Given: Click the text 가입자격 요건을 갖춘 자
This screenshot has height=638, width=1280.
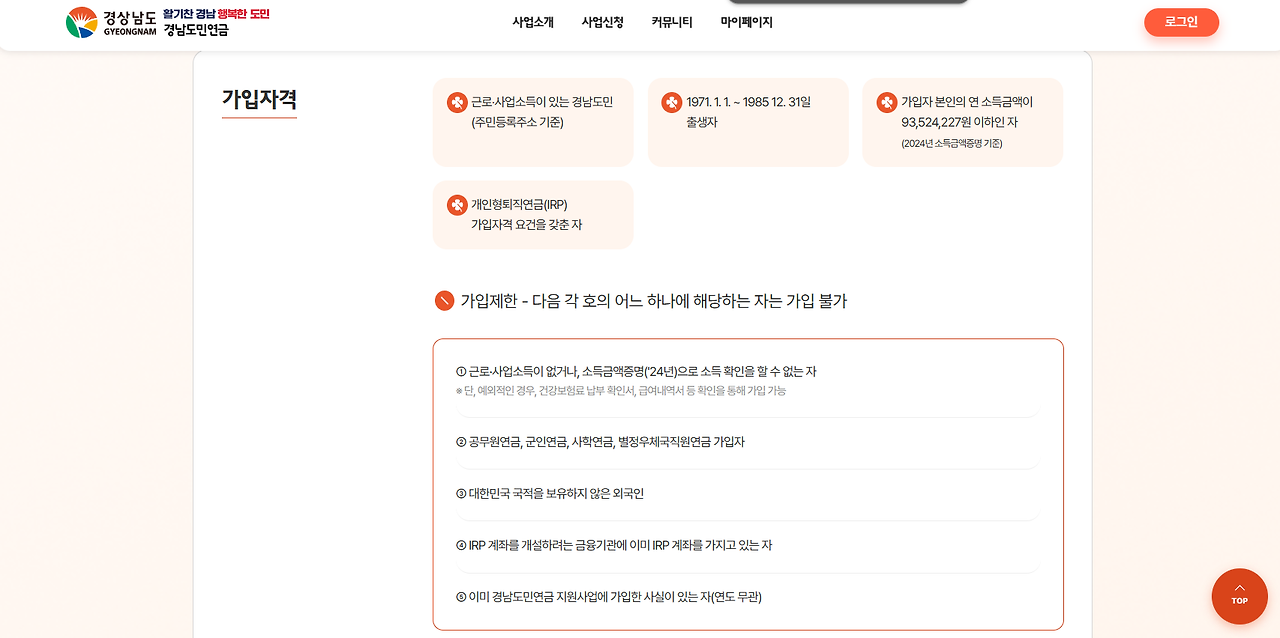Looking at the screenshot, I should [x=527, y=224].
